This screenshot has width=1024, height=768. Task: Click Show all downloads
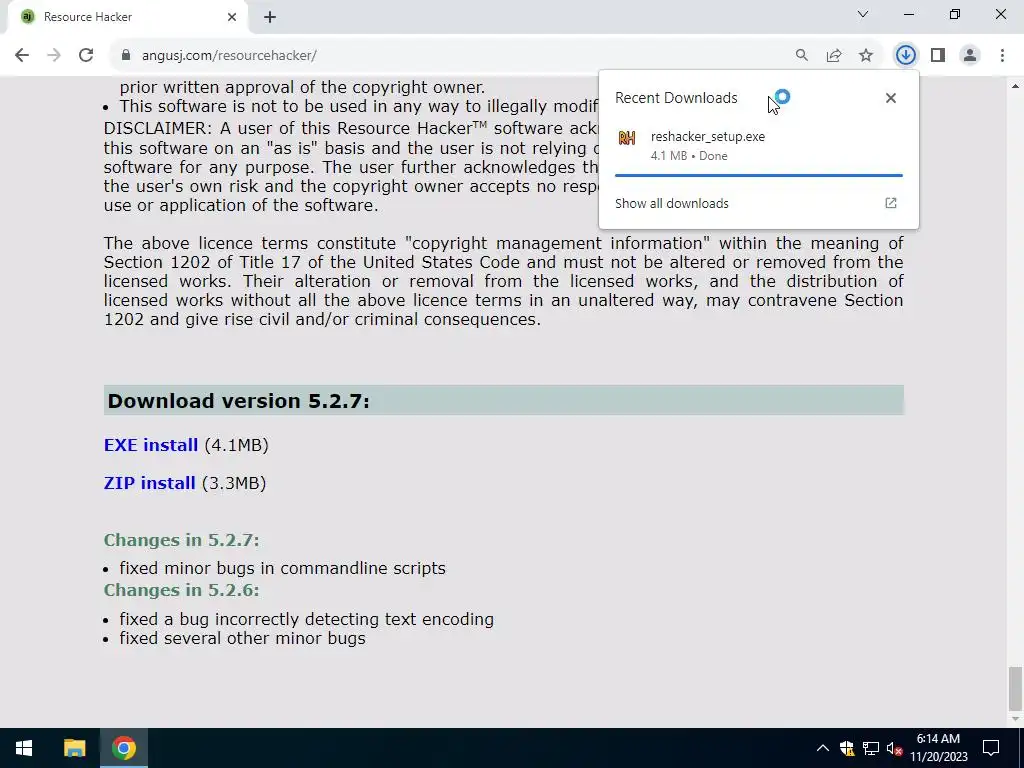tap(671, 204)
